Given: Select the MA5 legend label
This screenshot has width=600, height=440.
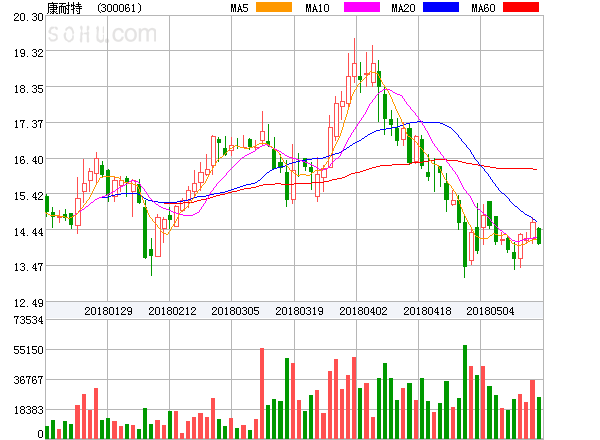Looking at the screenshot, I should coord(240,8).
